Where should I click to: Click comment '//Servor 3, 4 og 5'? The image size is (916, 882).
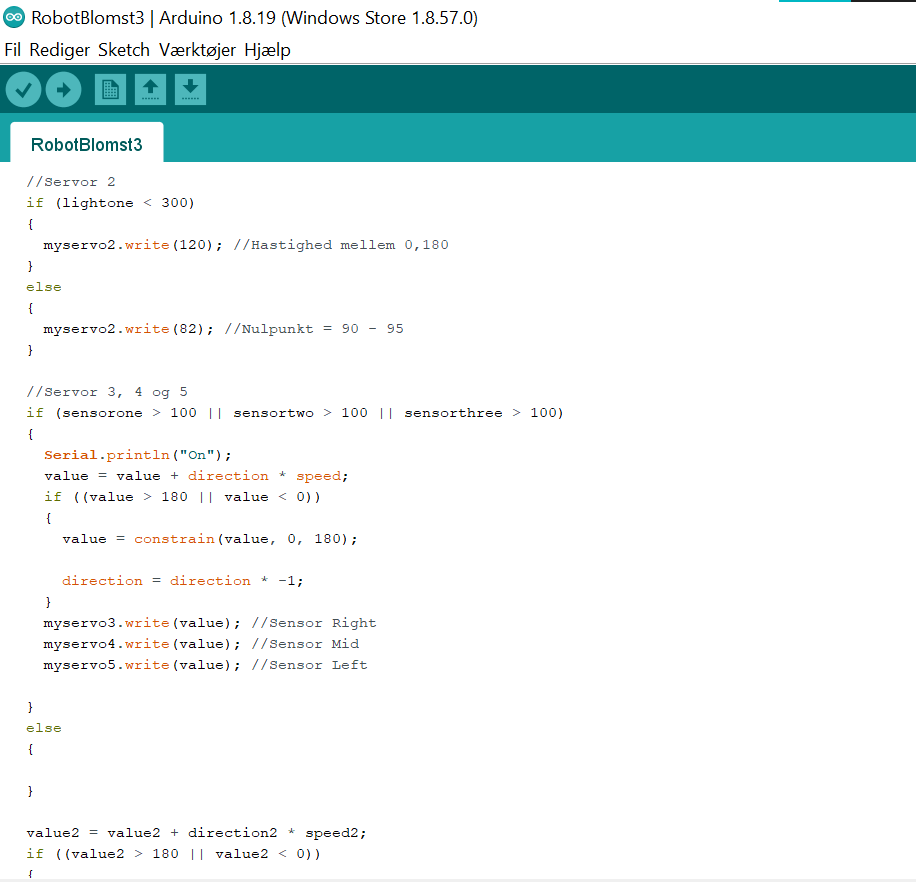[x=107, y=392]
